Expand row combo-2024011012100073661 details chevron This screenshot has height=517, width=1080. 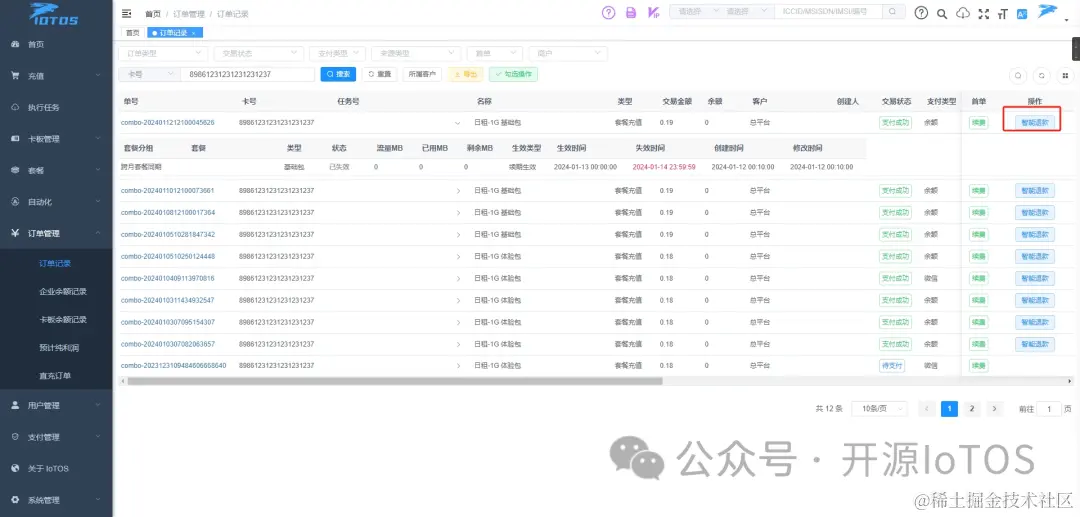(458, 191)
